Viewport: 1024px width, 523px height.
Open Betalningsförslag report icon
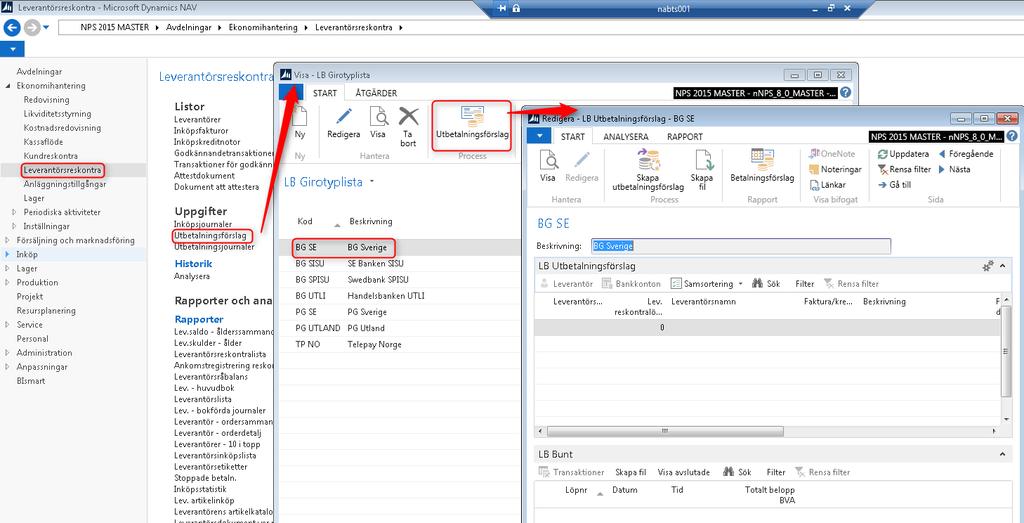tap(762, 160)
